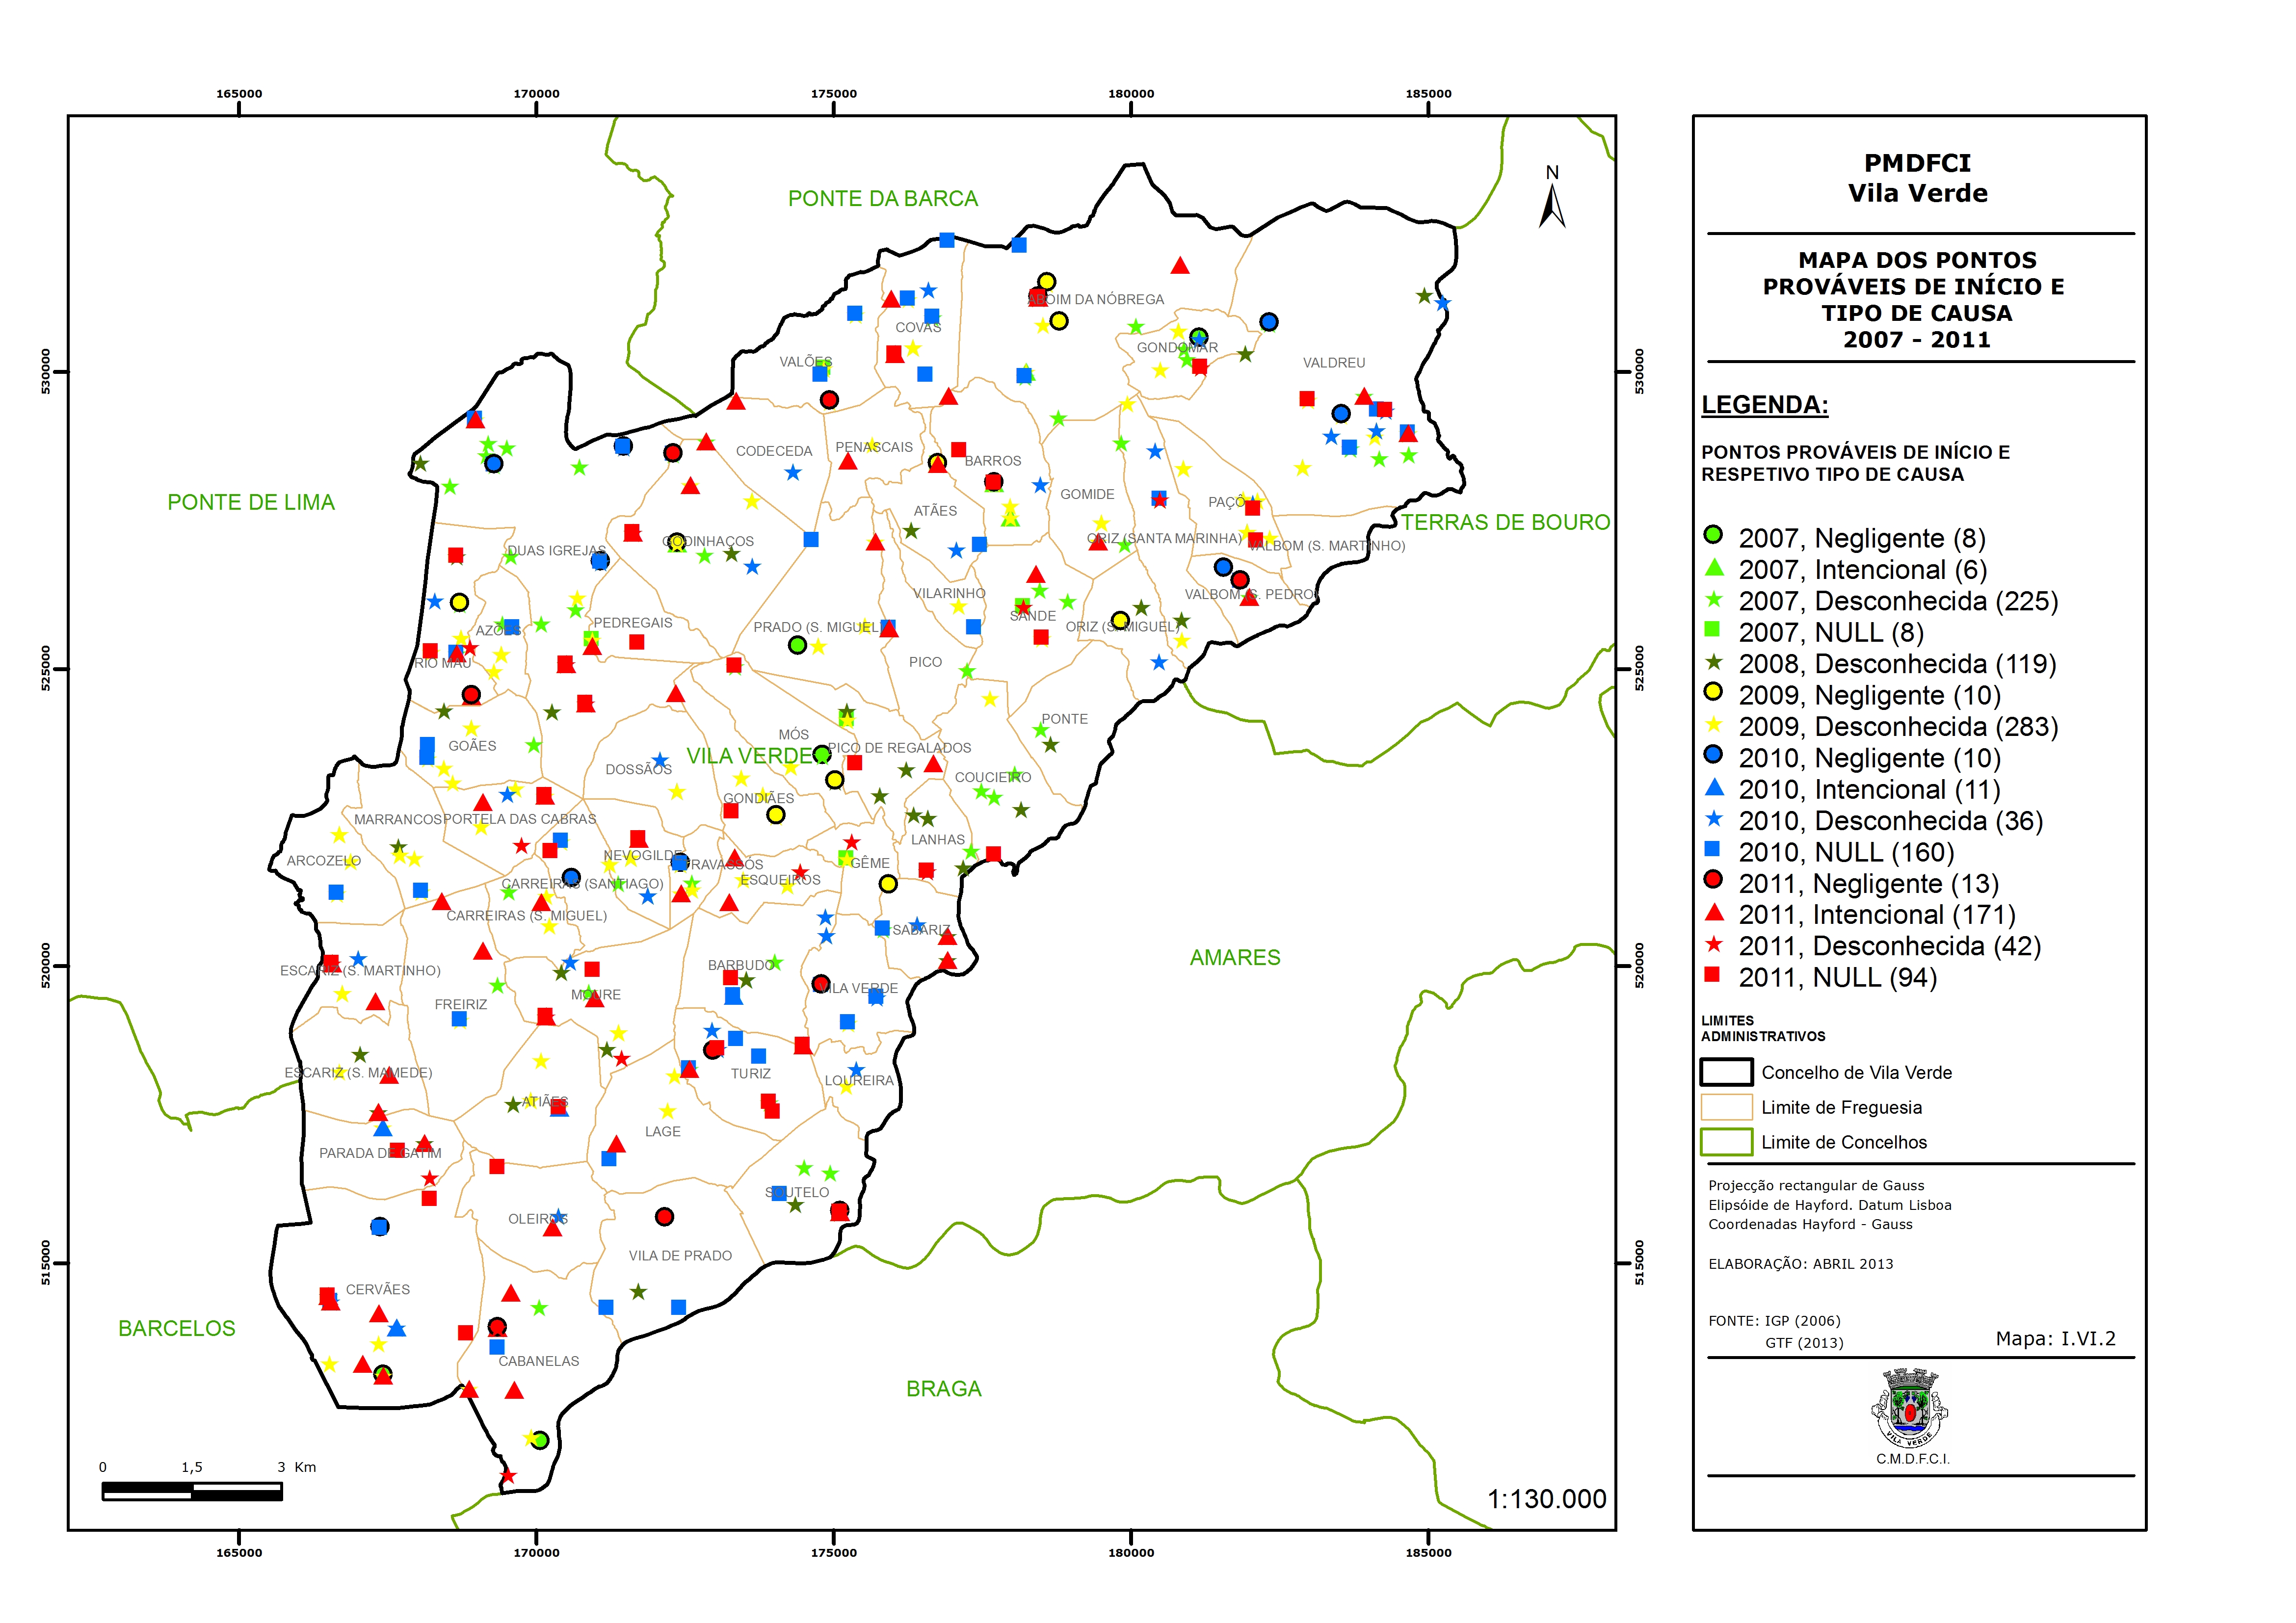Click the CERVÃES parish label
The width and height of the screenshot is (2296, 1623).
click(x=378, y=1289)
